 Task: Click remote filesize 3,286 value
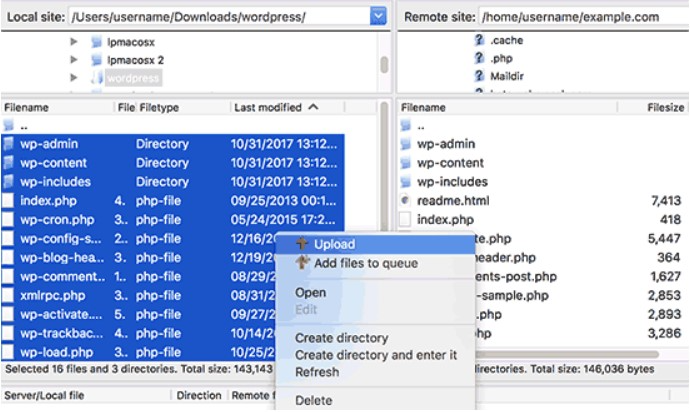[x=664, y=333]
